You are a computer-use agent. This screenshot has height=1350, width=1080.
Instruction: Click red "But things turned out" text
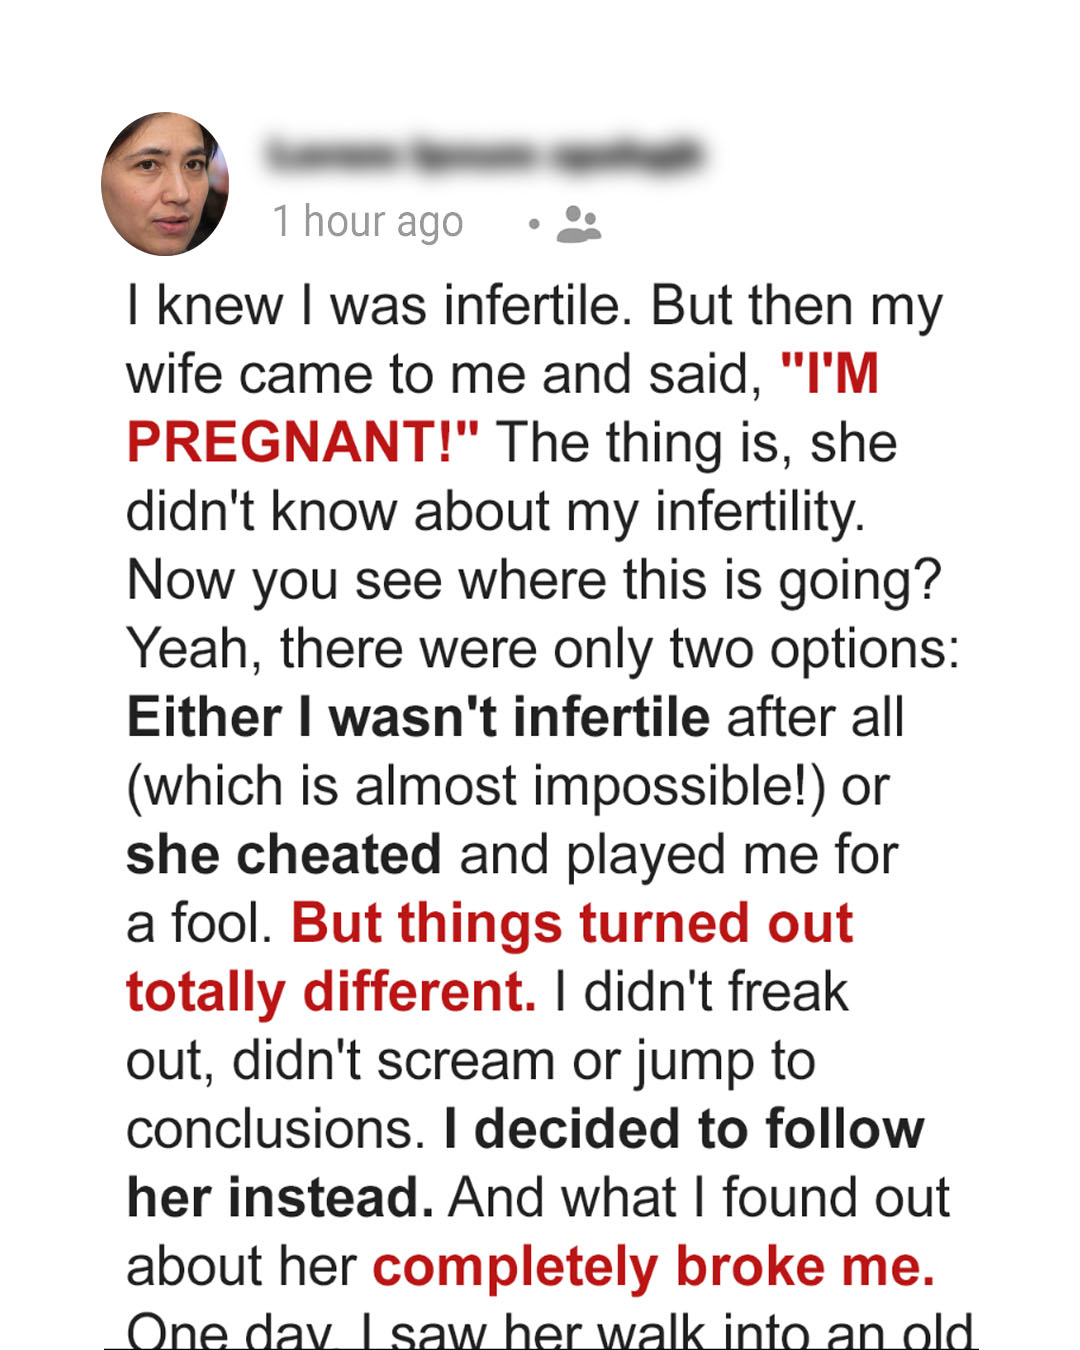click(572, 923)
